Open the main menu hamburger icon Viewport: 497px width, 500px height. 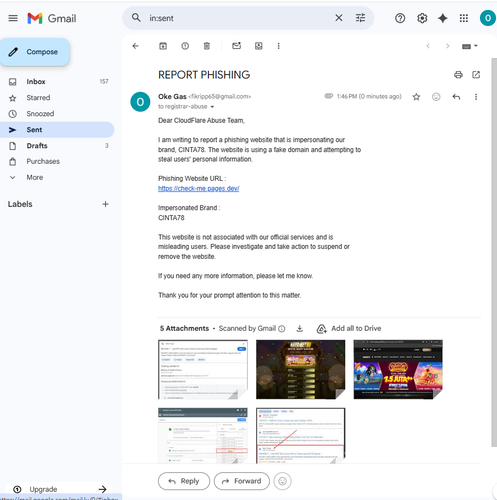13,18
